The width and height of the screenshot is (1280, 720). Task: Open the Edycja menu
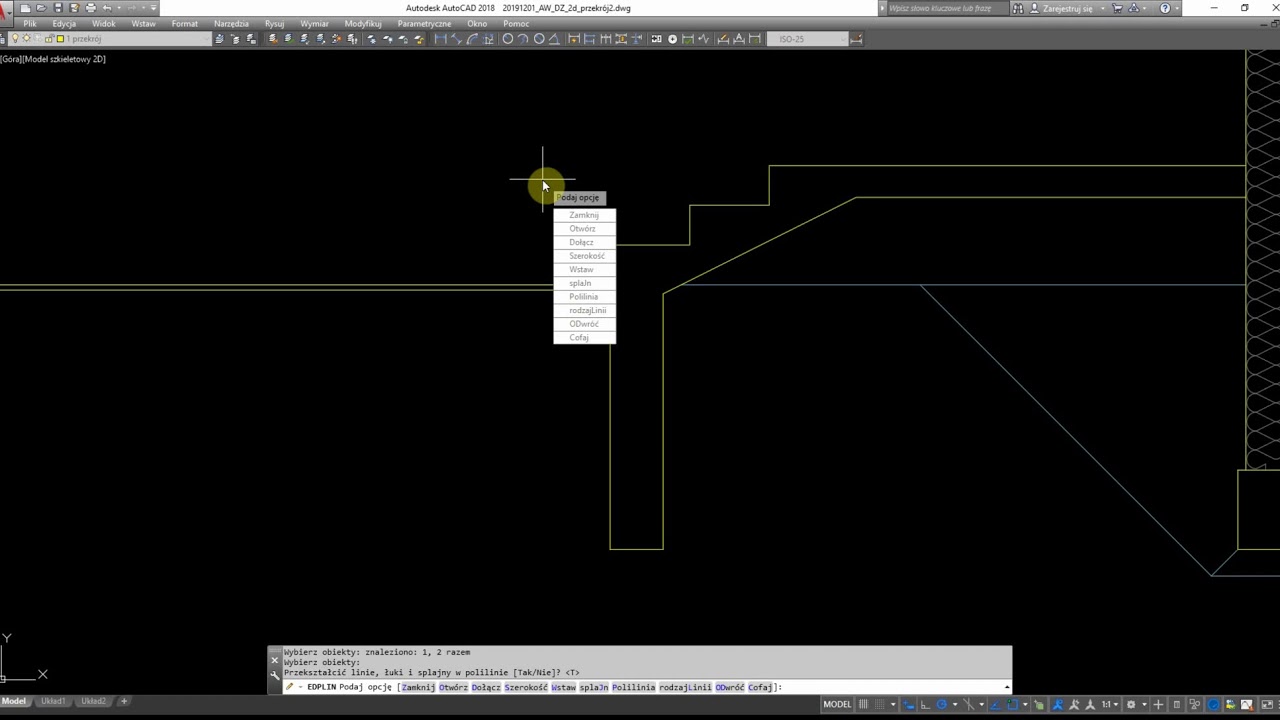[64, 23]
